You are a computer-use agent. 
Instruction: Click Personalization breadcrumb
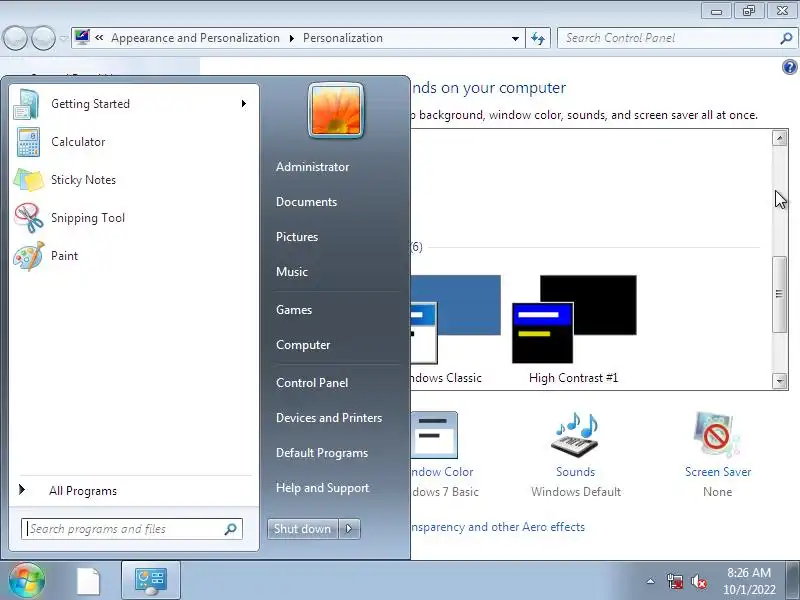pyautogui.click(x=343, y=38)
